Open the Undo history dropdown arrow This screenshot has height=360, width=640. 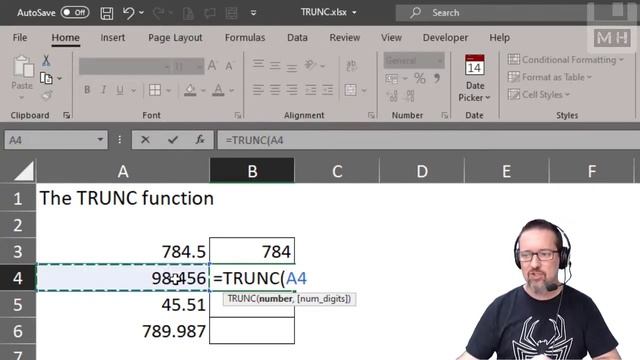tap(142, 13)
